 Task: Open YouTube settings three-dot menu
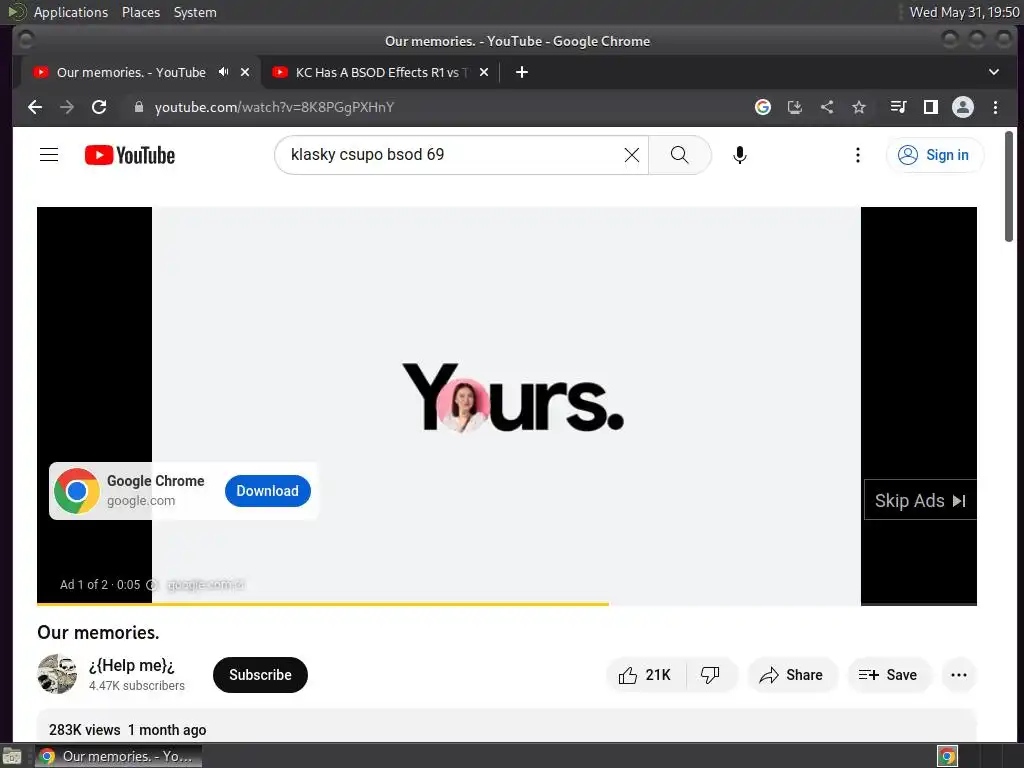click(857, 155)
